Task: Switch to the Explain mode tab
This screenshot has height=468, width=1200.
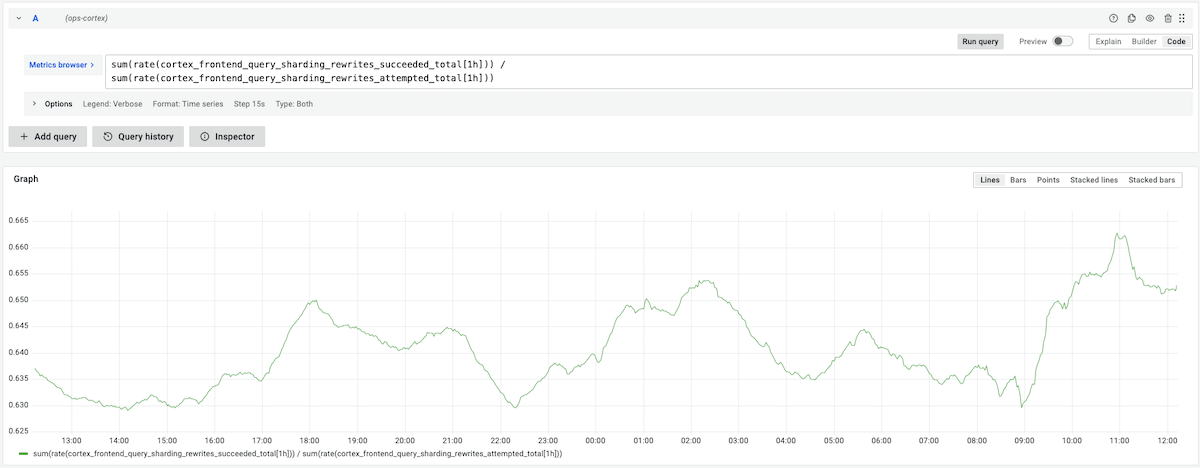Action: (1108, 42)
